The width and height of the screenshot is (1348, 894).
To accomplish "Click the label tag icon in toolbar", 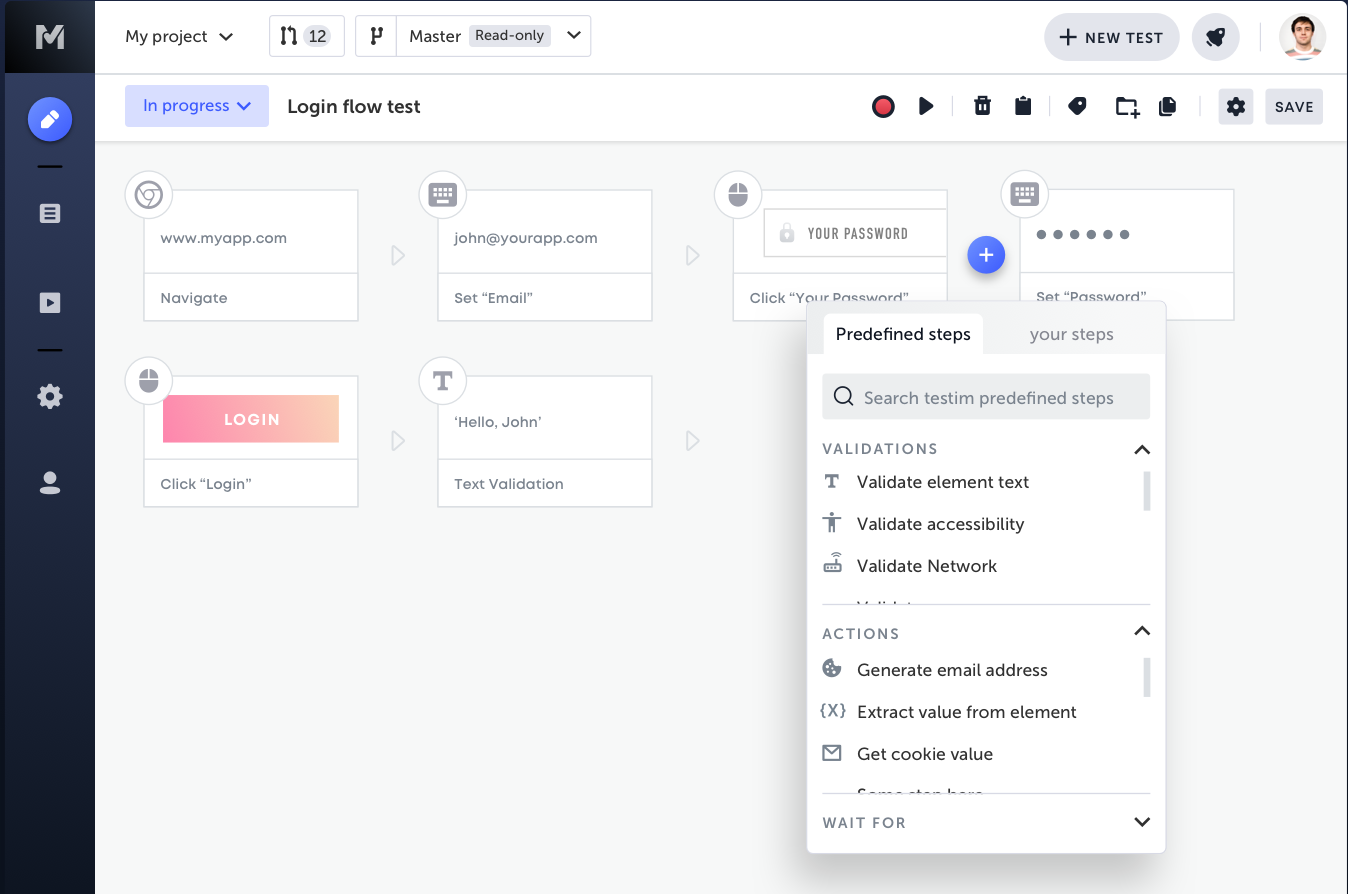I will (1077, 106).
